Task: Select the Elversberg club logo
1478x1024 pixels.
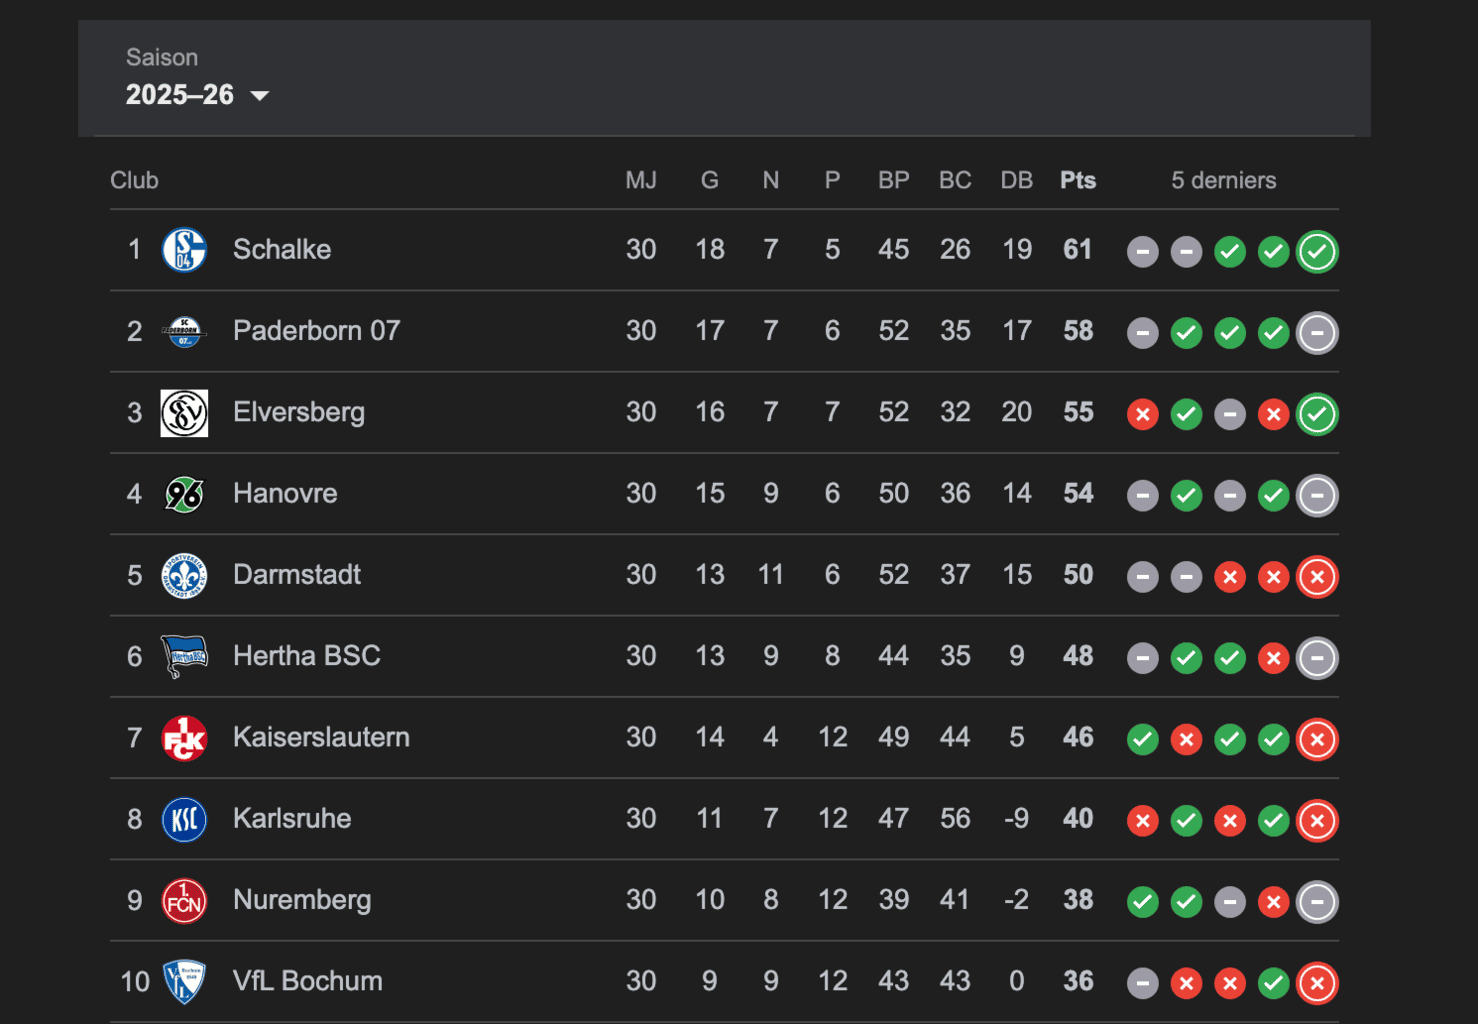Action: pos(184,413)
